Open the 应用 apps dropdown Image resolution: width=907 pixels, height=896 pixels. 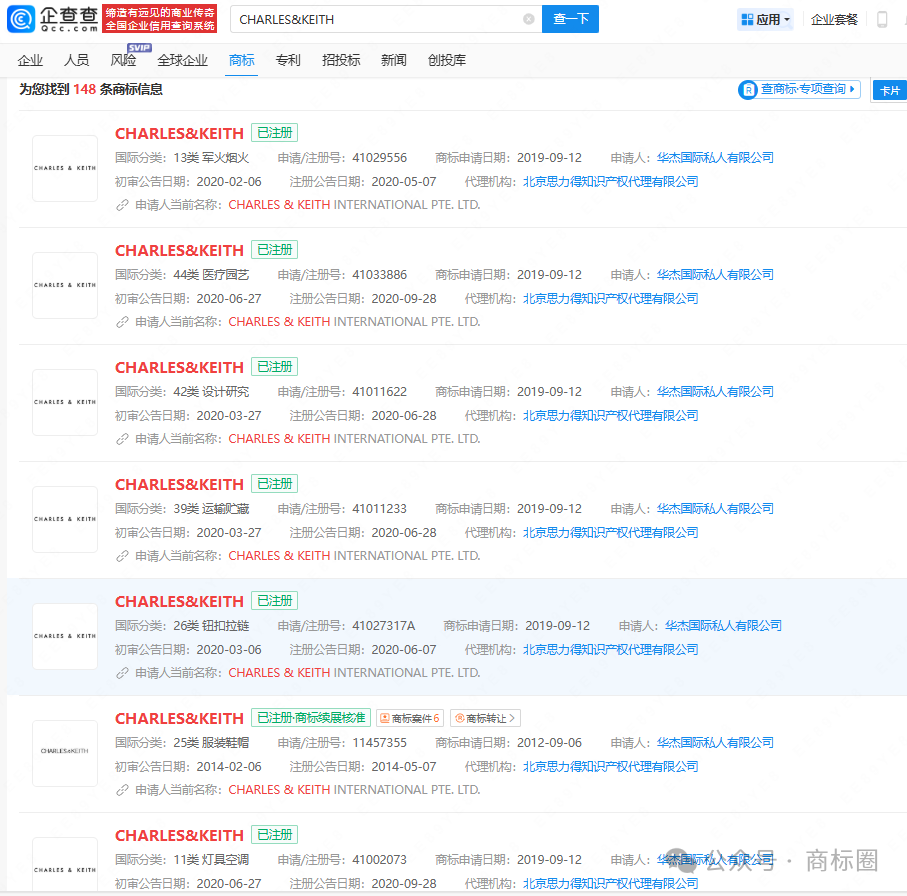pos(765,19)
